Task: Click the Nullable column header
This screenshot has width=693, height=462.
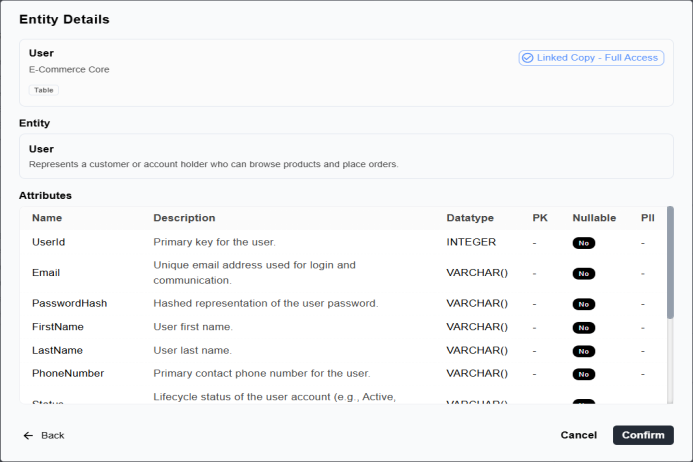Action: [594, 218]
